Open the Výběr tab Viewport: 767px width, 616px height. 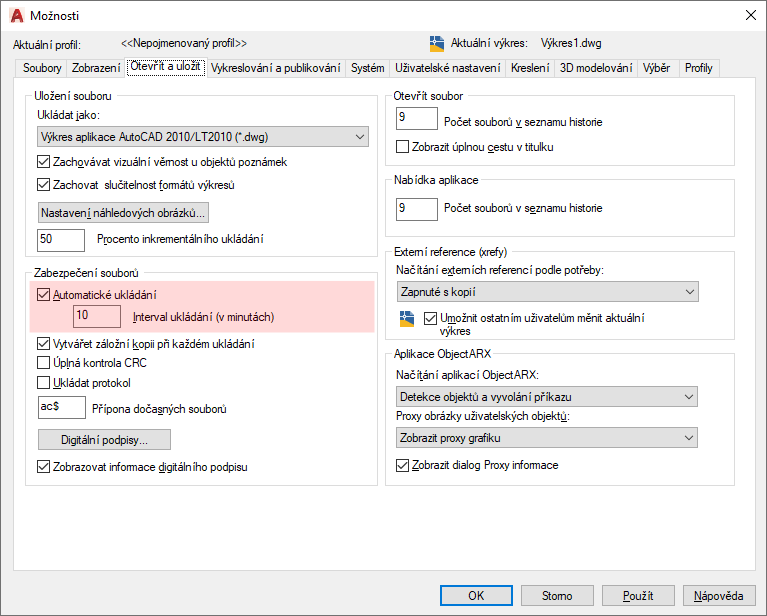656,68
